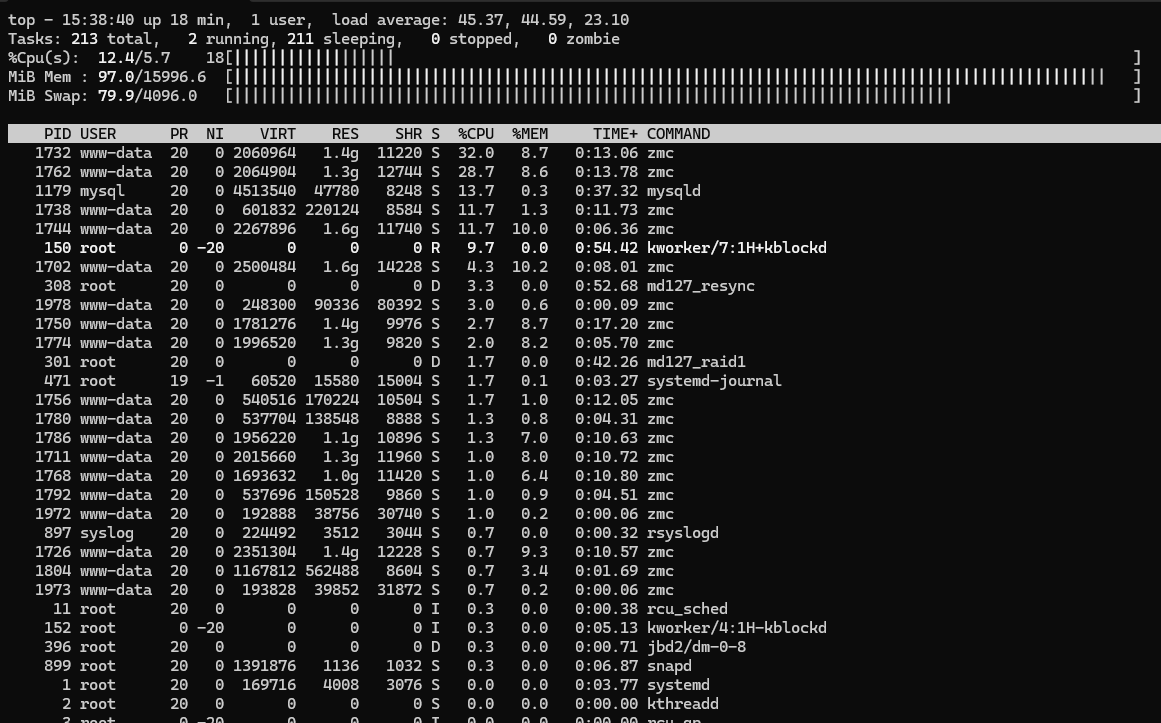The width and height of the screenshot is (1161, 723).
Task: Click the TIME+ column header
Action: 615,133
